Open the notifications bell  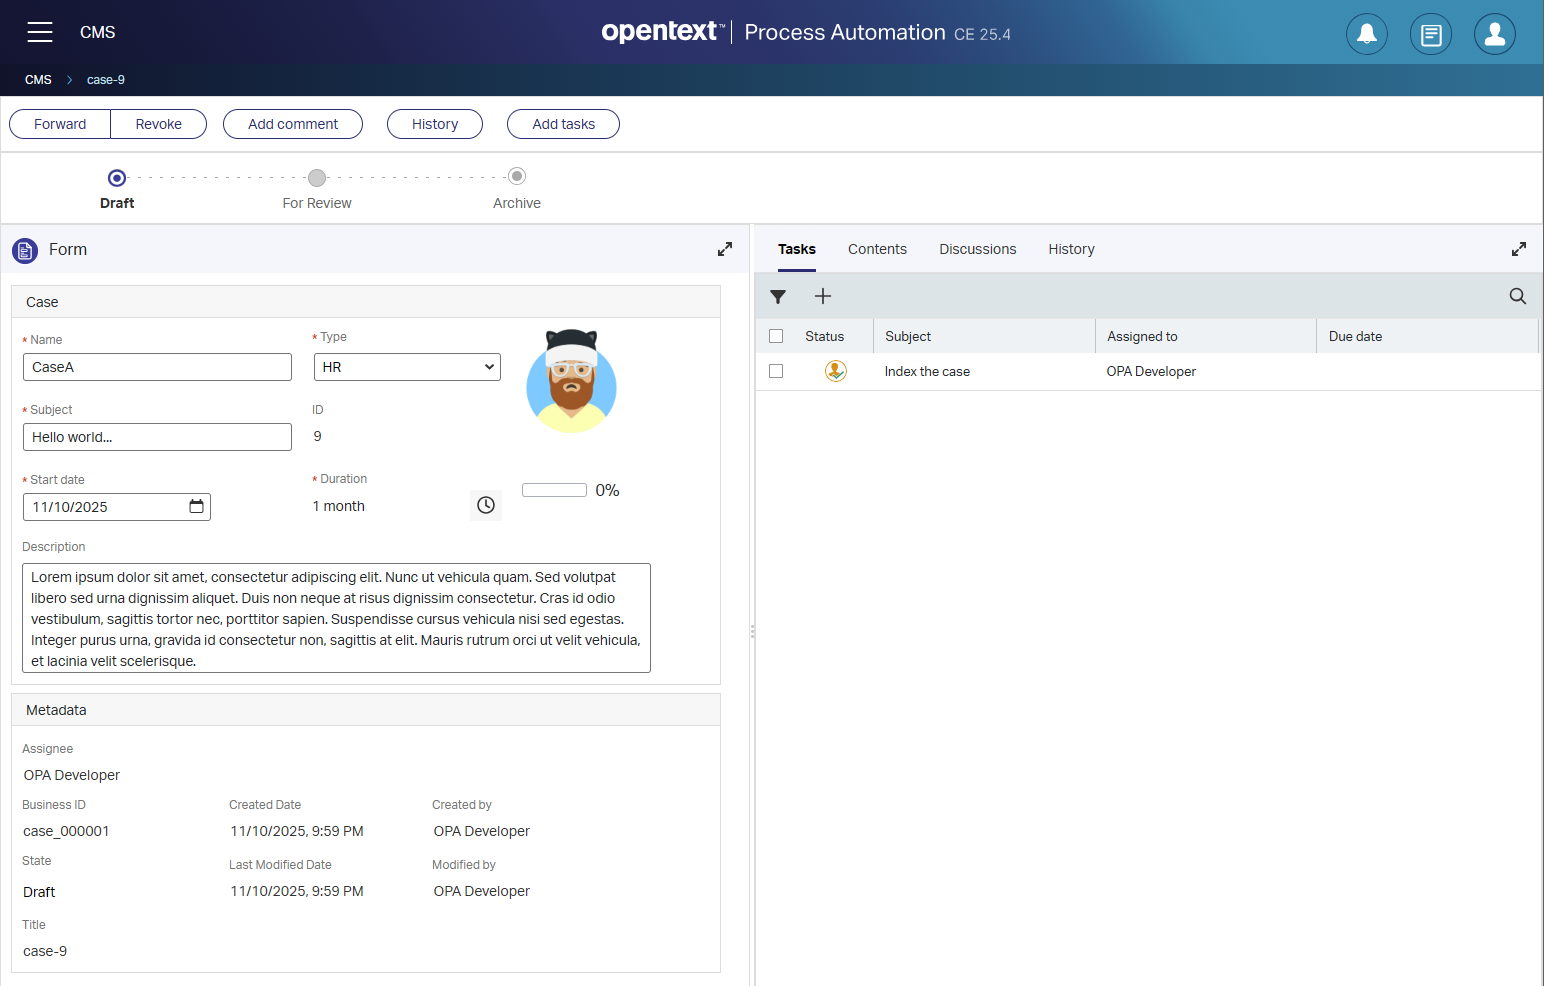[1366, 34]
